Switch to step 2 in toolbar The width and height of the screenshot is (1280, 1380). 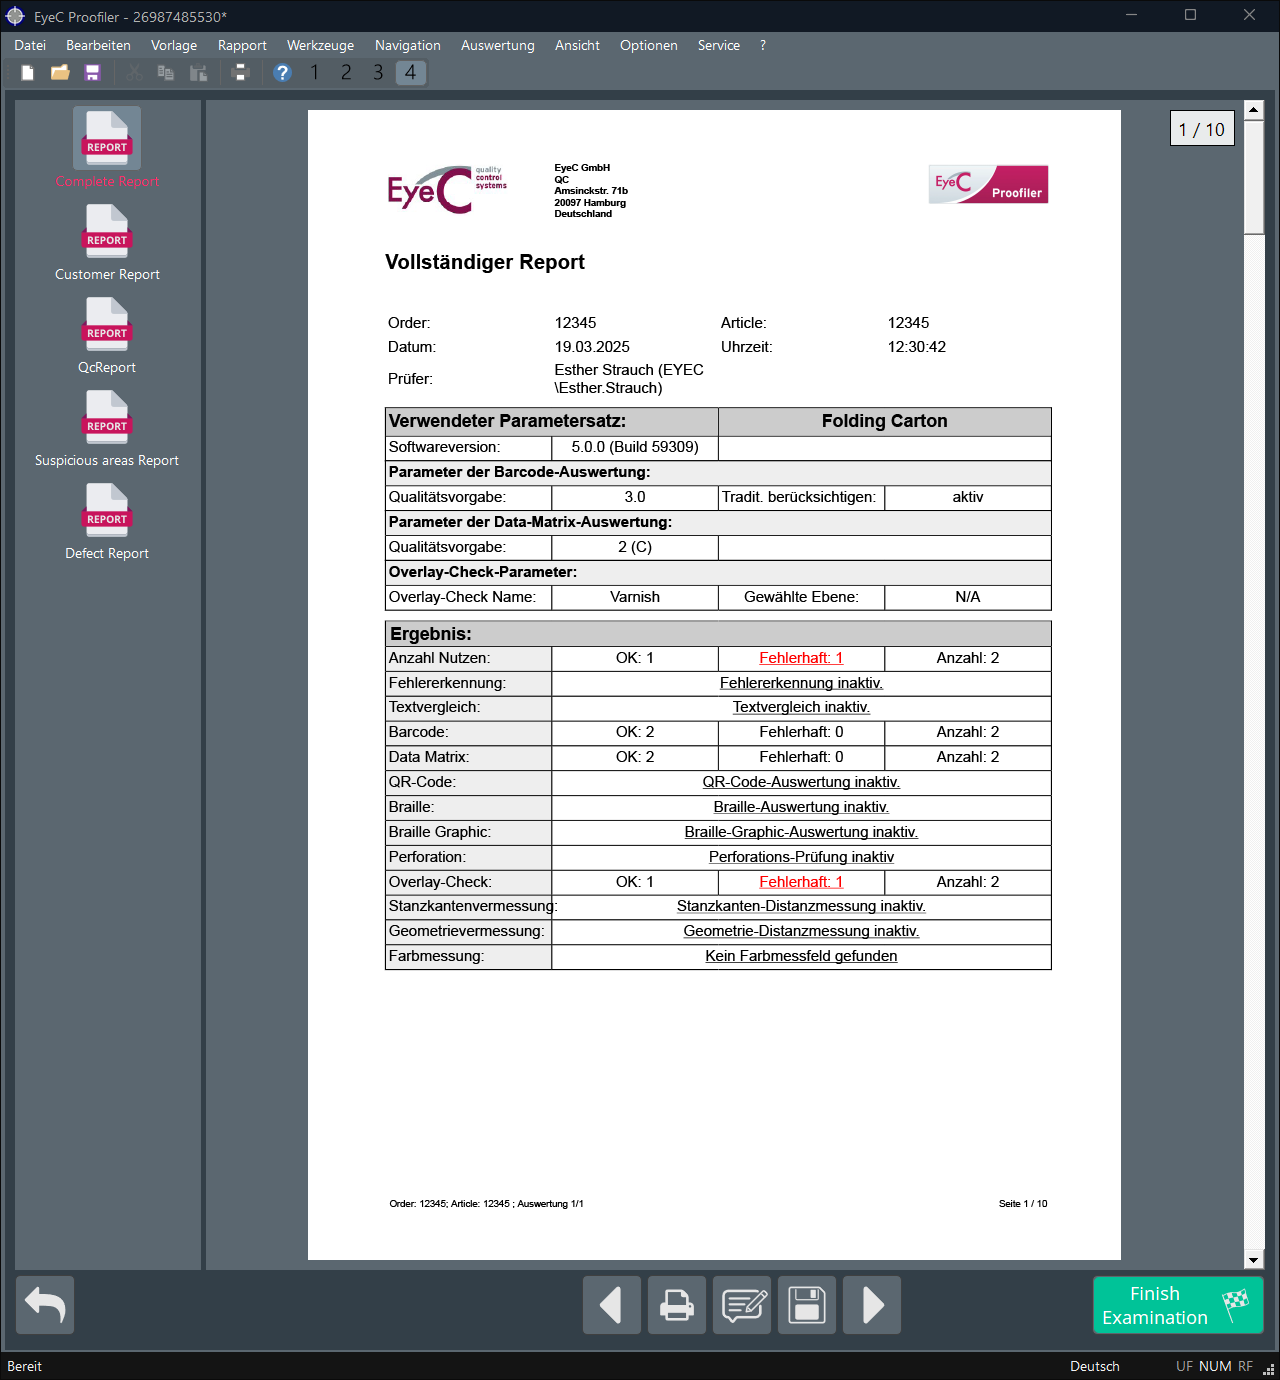[x=346, y=73]
